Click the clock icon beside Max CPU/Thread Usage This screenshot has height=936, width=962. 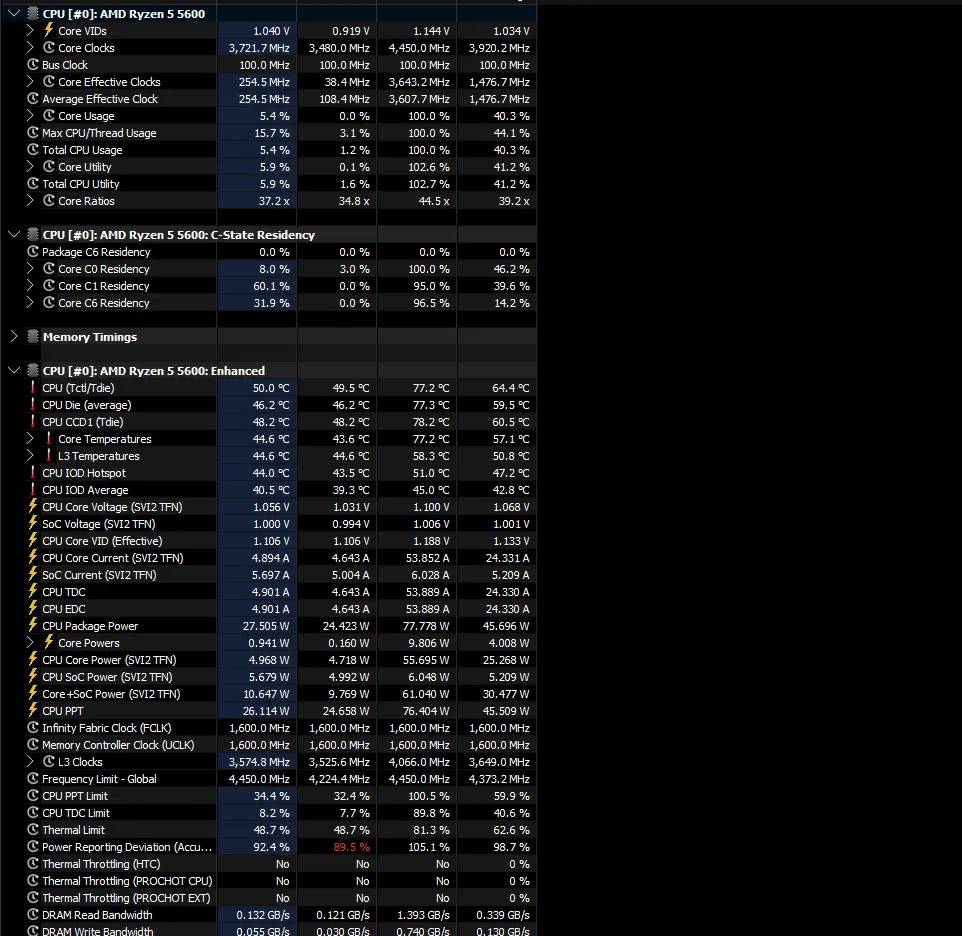[x=33, y=132]
